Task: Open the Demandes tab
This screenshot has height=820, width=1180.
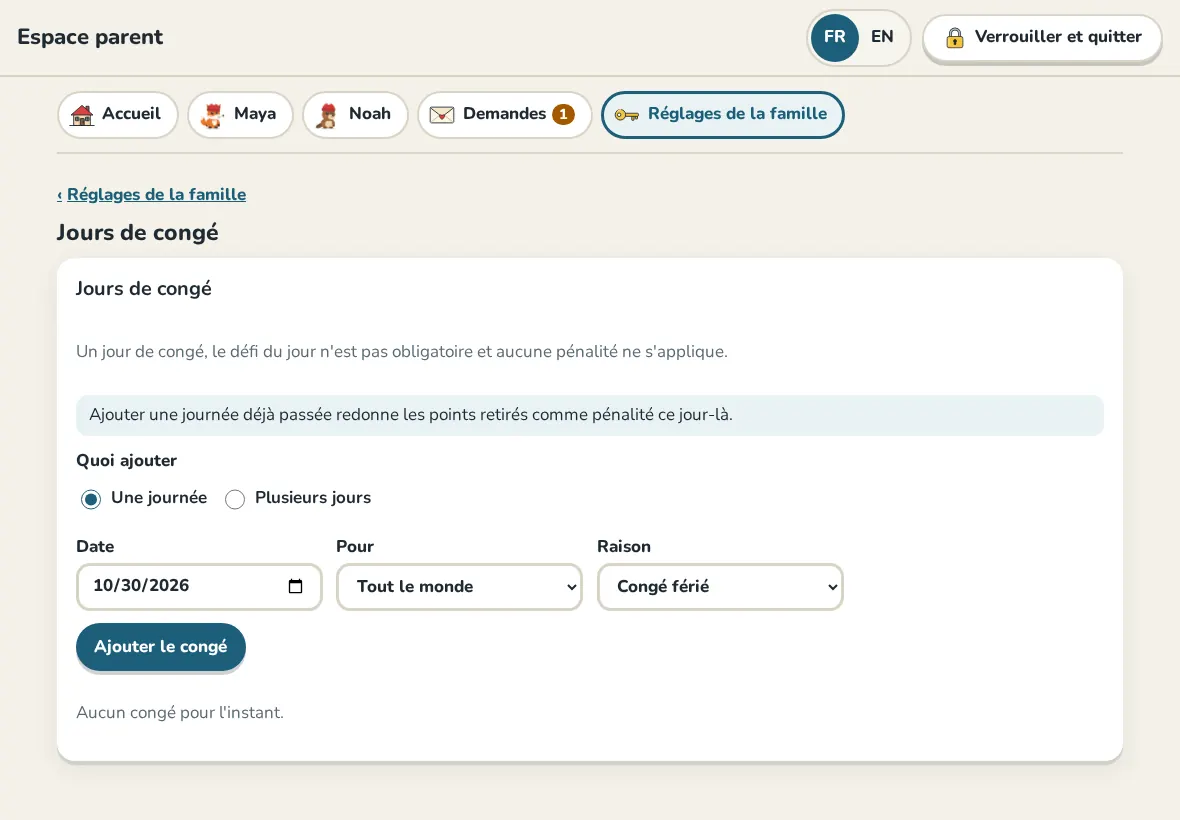Action: (x=504, y=114)
